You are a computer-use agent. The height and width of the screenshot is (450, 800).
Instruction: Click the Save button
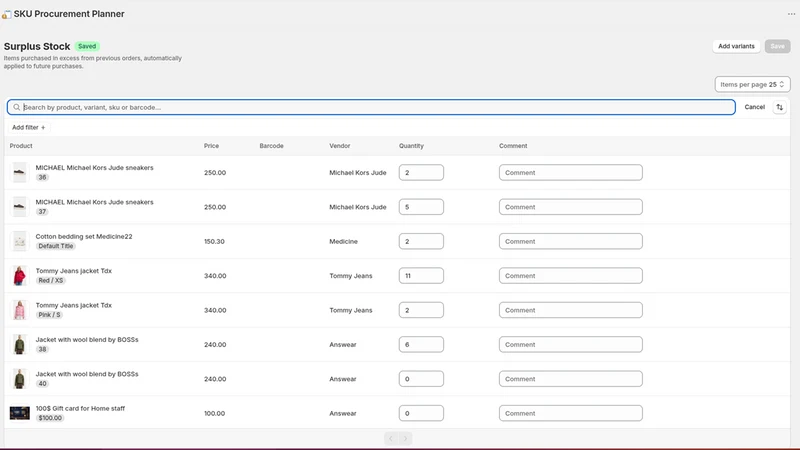click(x=777, y=46)
